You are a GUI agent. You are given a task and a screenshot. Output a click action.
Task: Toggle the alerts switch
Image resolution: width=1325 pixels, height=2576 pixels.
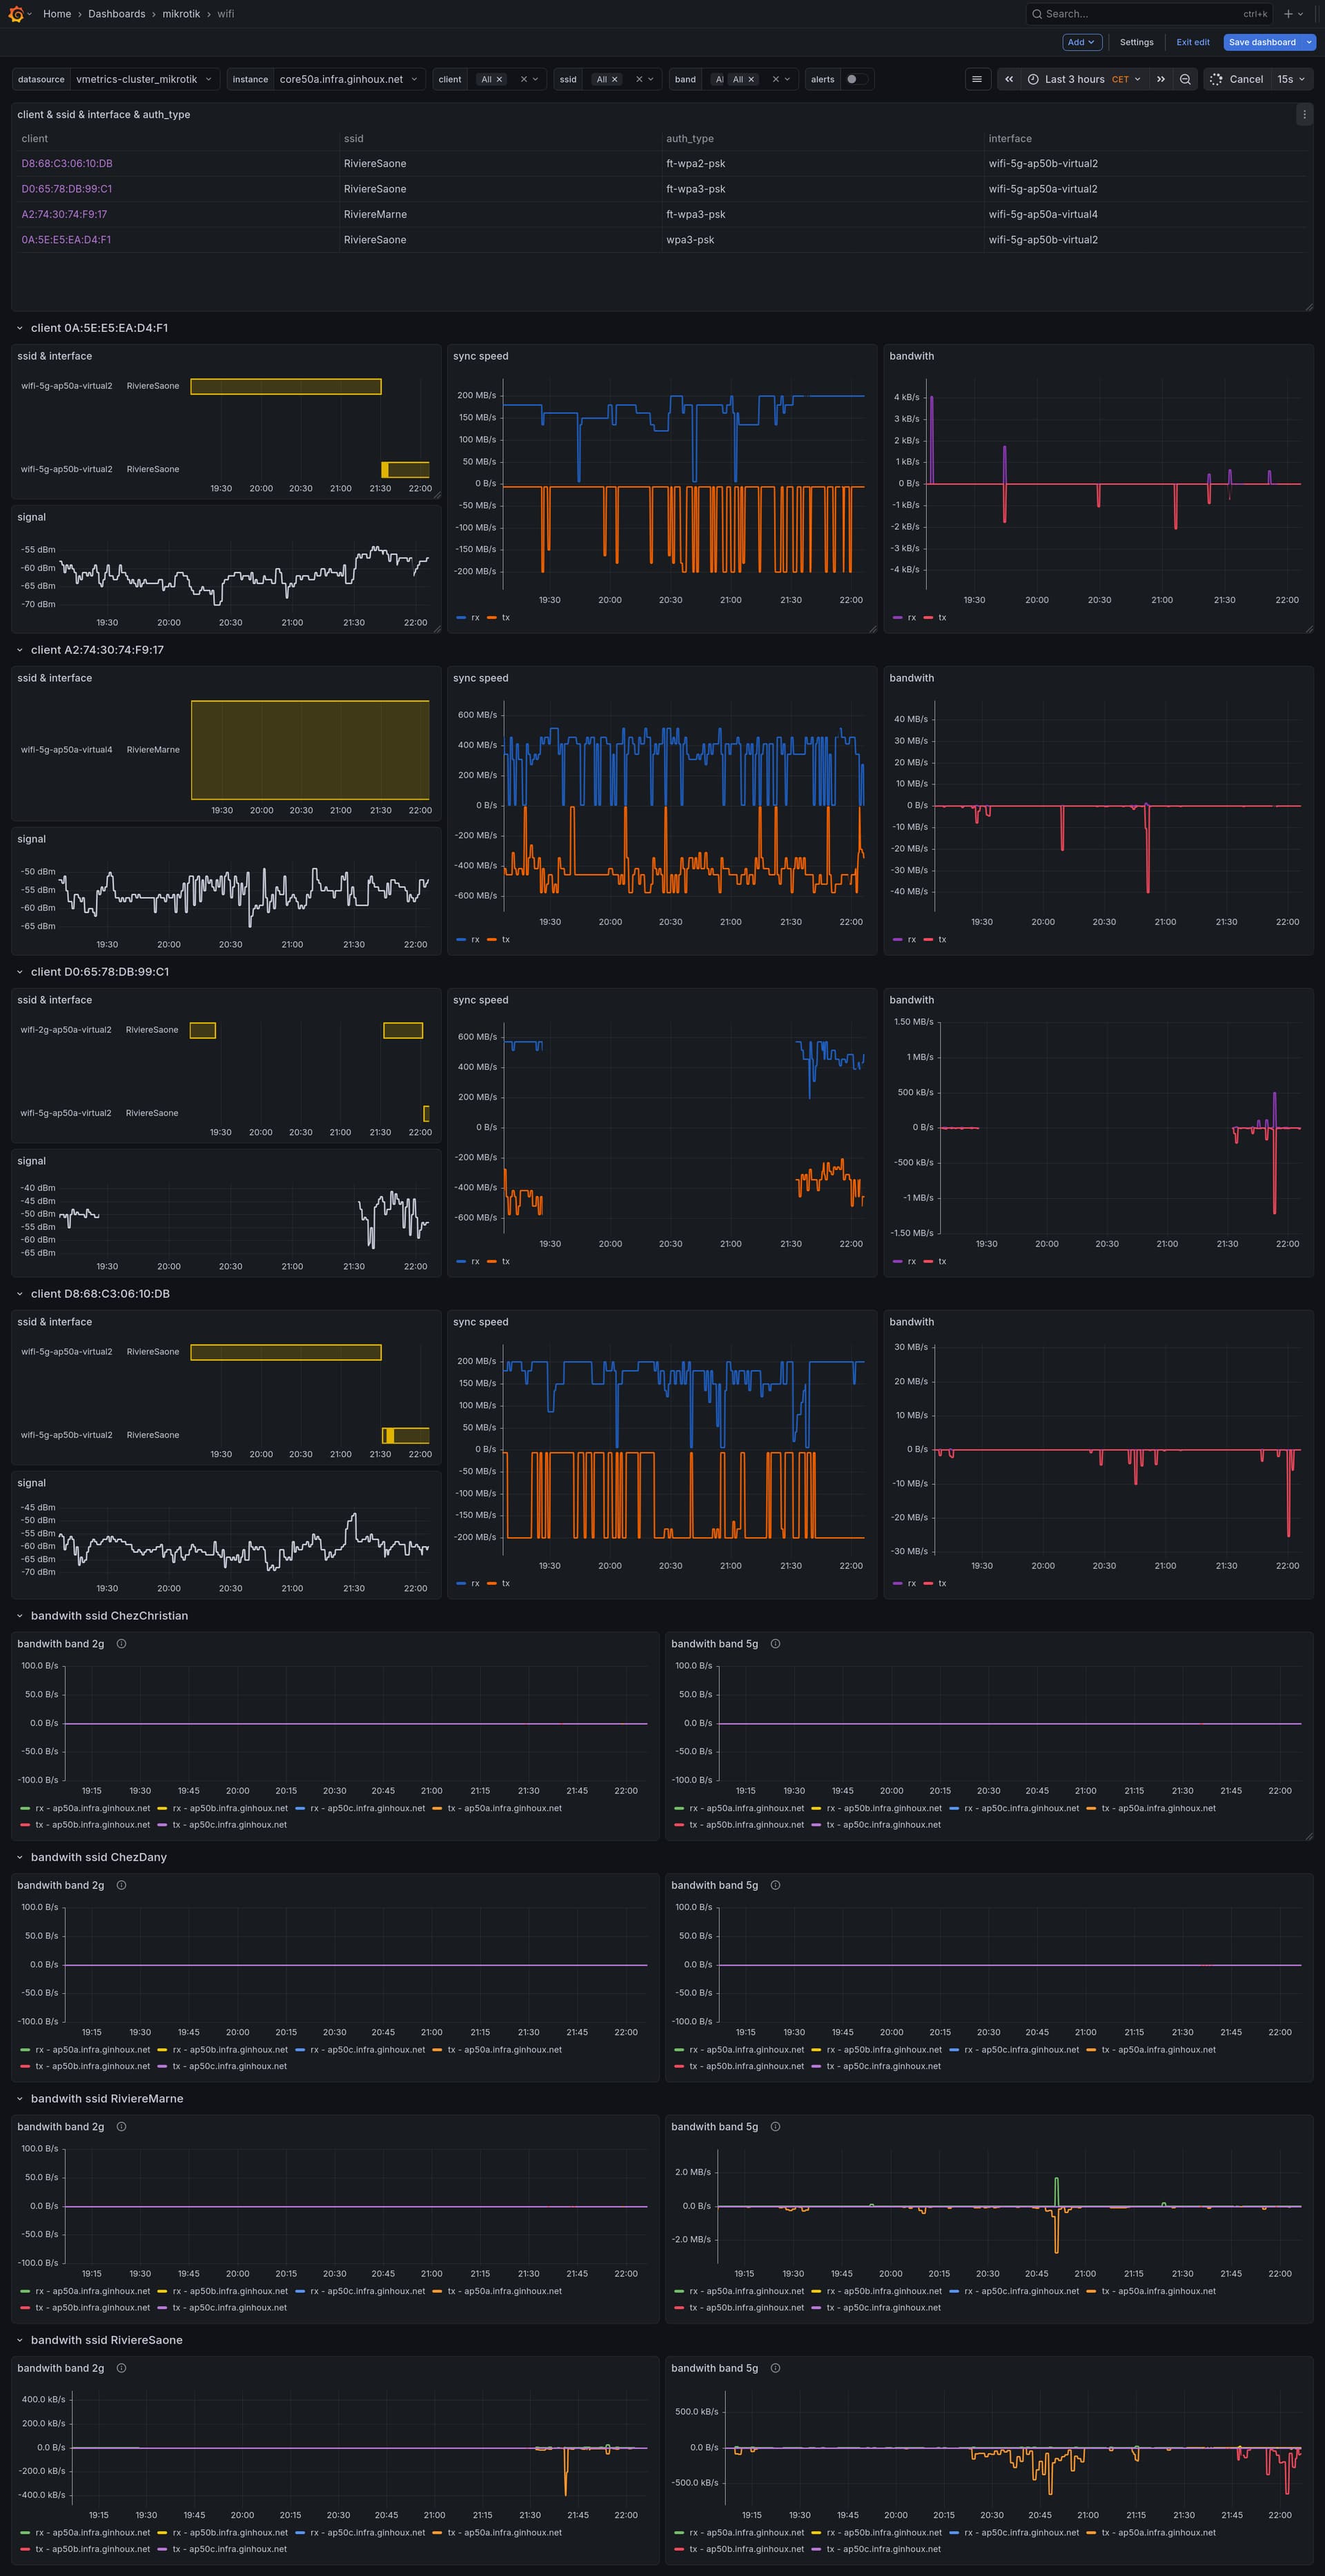(856, 79)
